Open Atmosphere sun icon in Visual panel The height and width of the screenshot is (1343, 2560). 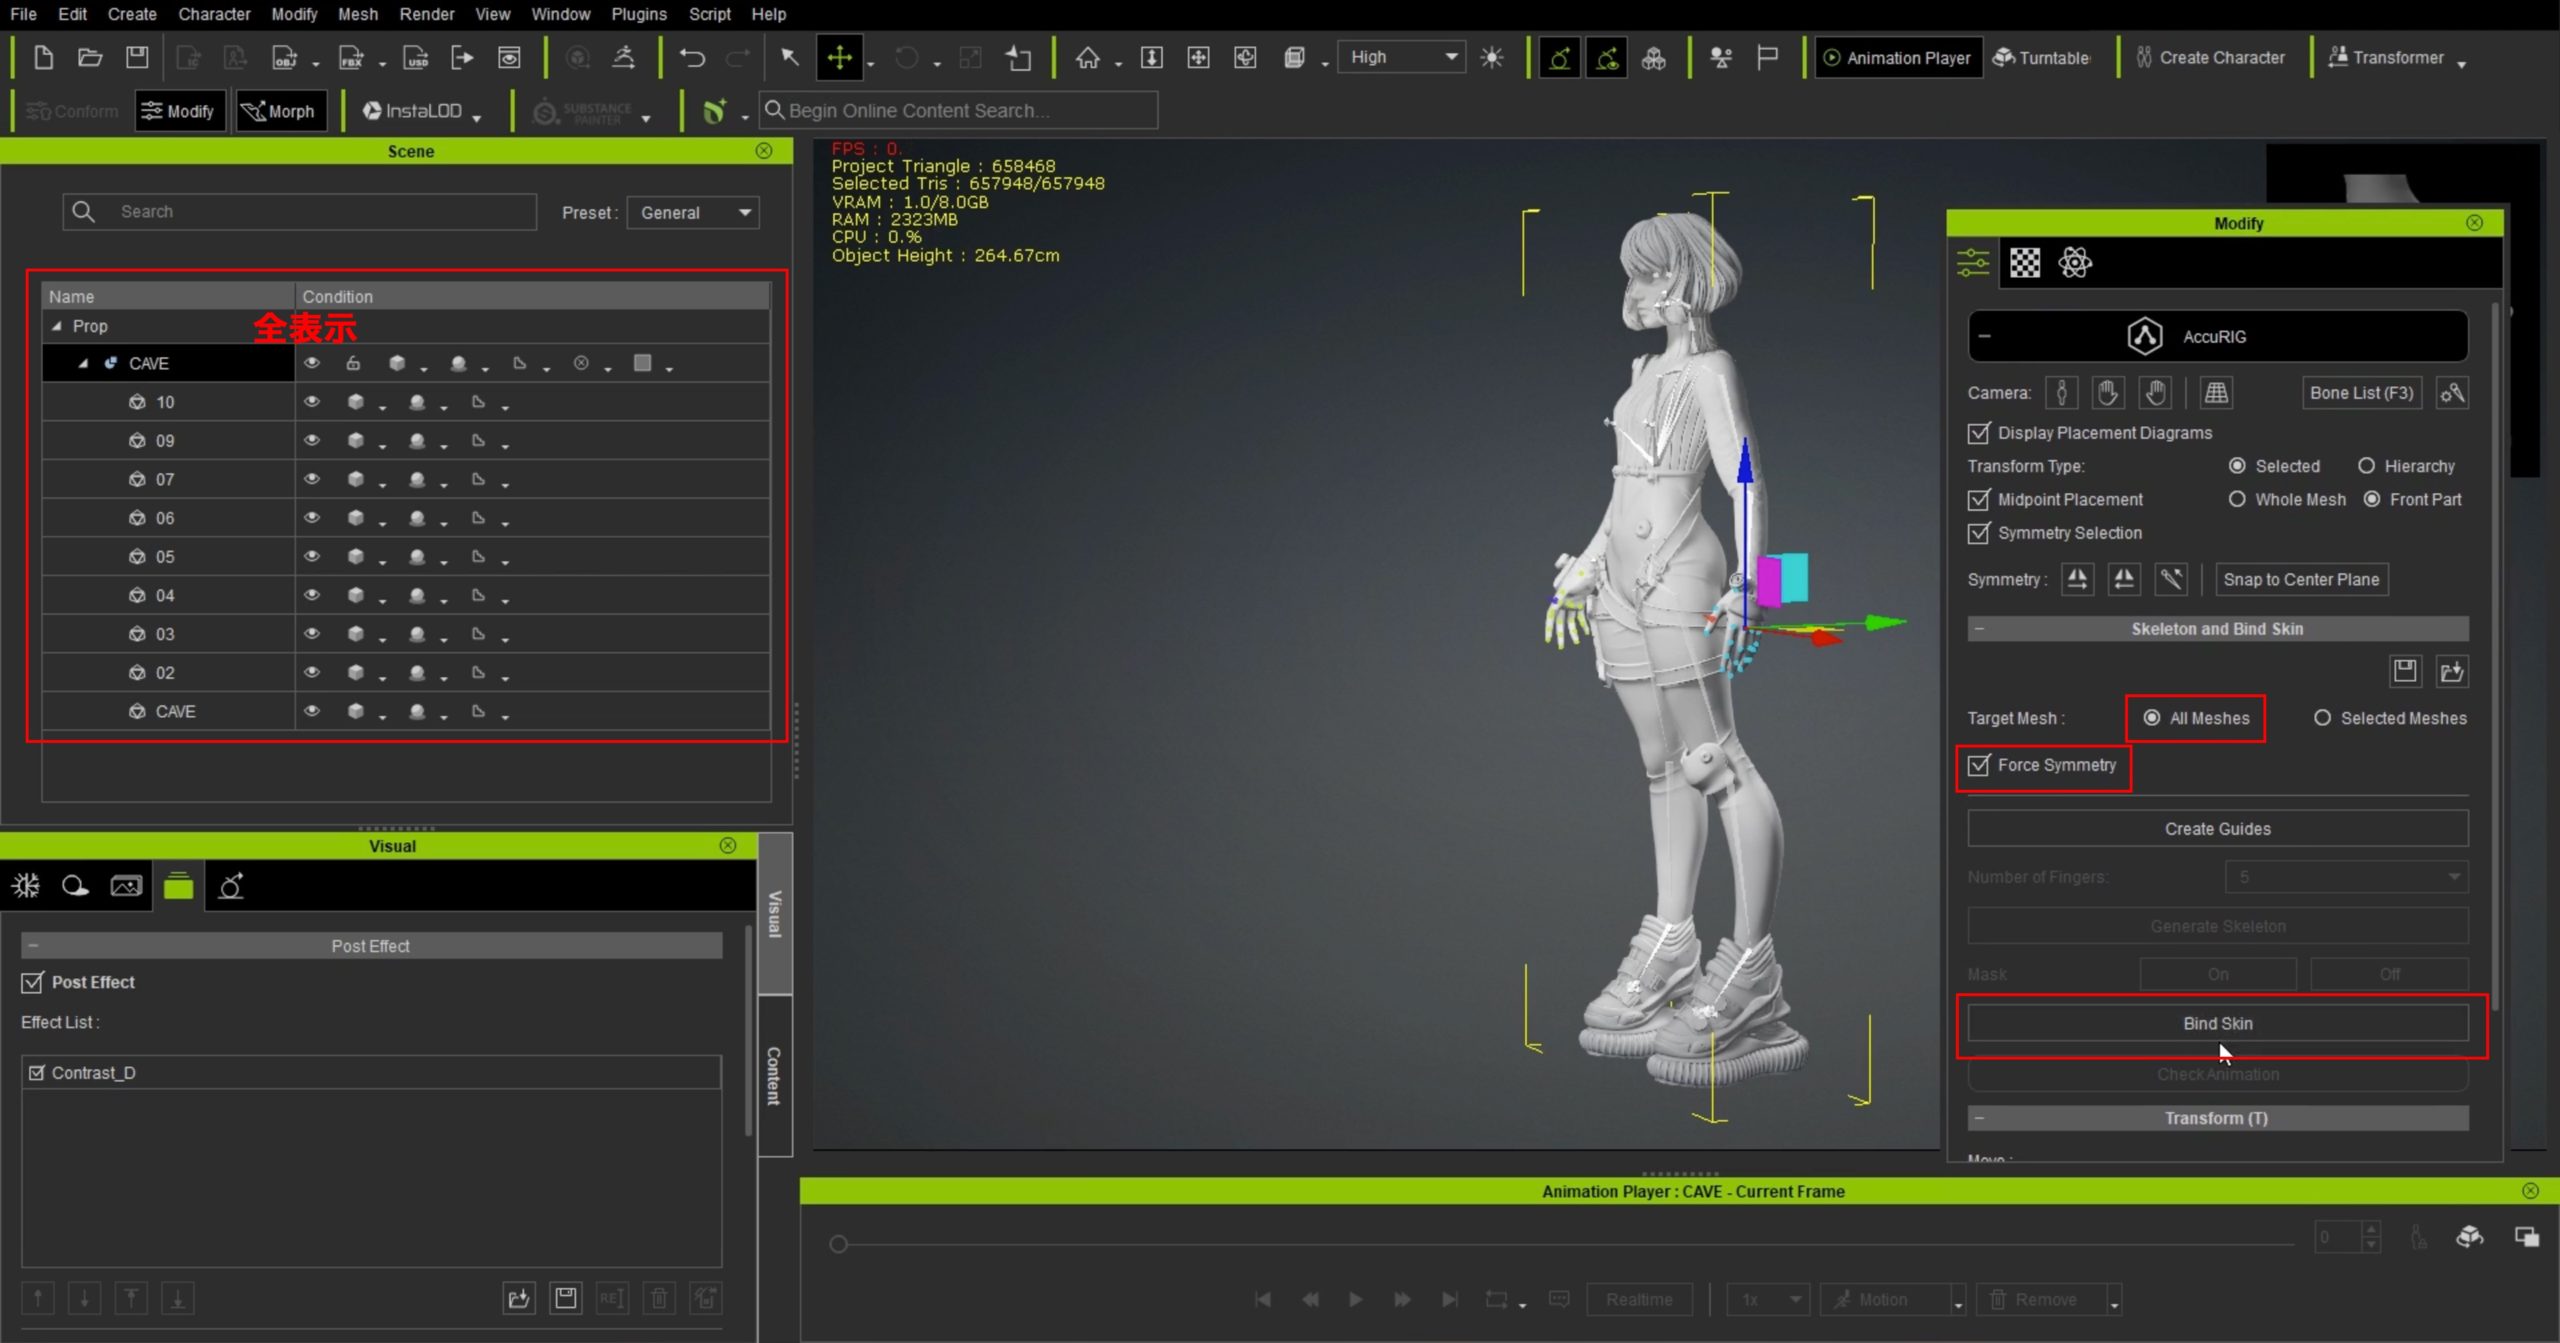point(26,886)
